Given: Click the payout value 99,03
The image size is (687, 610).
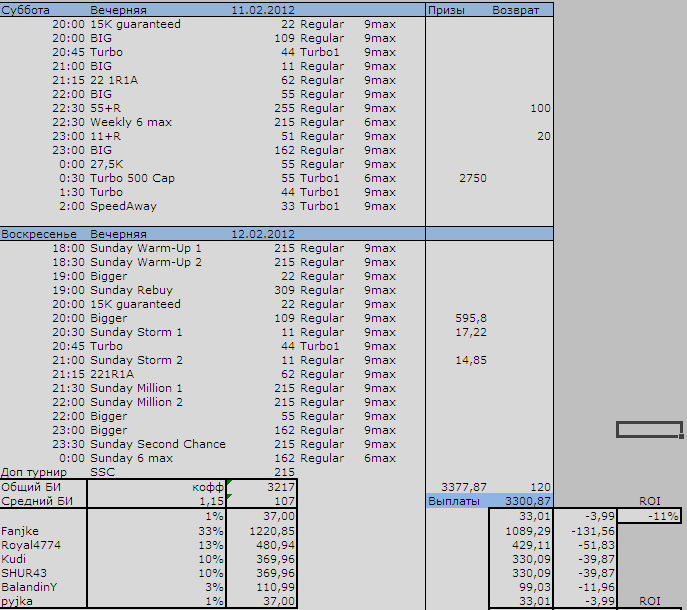Looking at the screenshot, I should (x=535, y=587).
